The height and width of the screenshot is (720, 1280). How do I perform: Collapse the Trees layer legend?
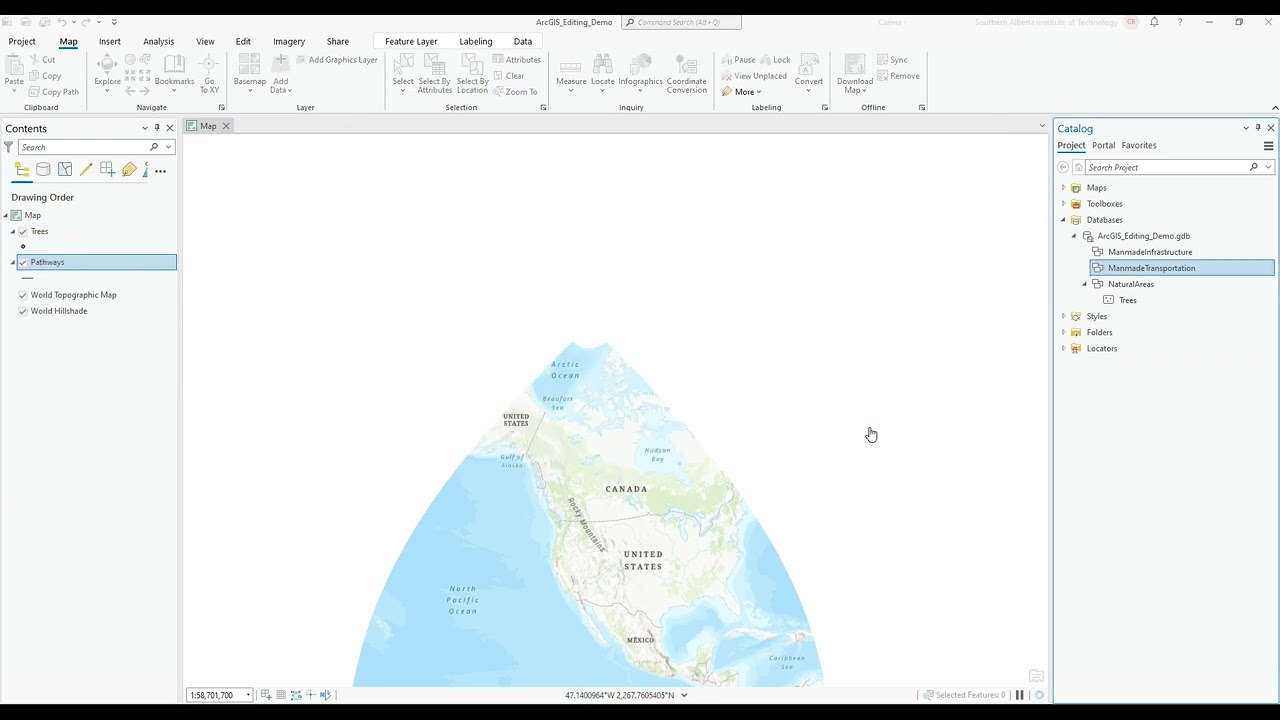(13, 231)
